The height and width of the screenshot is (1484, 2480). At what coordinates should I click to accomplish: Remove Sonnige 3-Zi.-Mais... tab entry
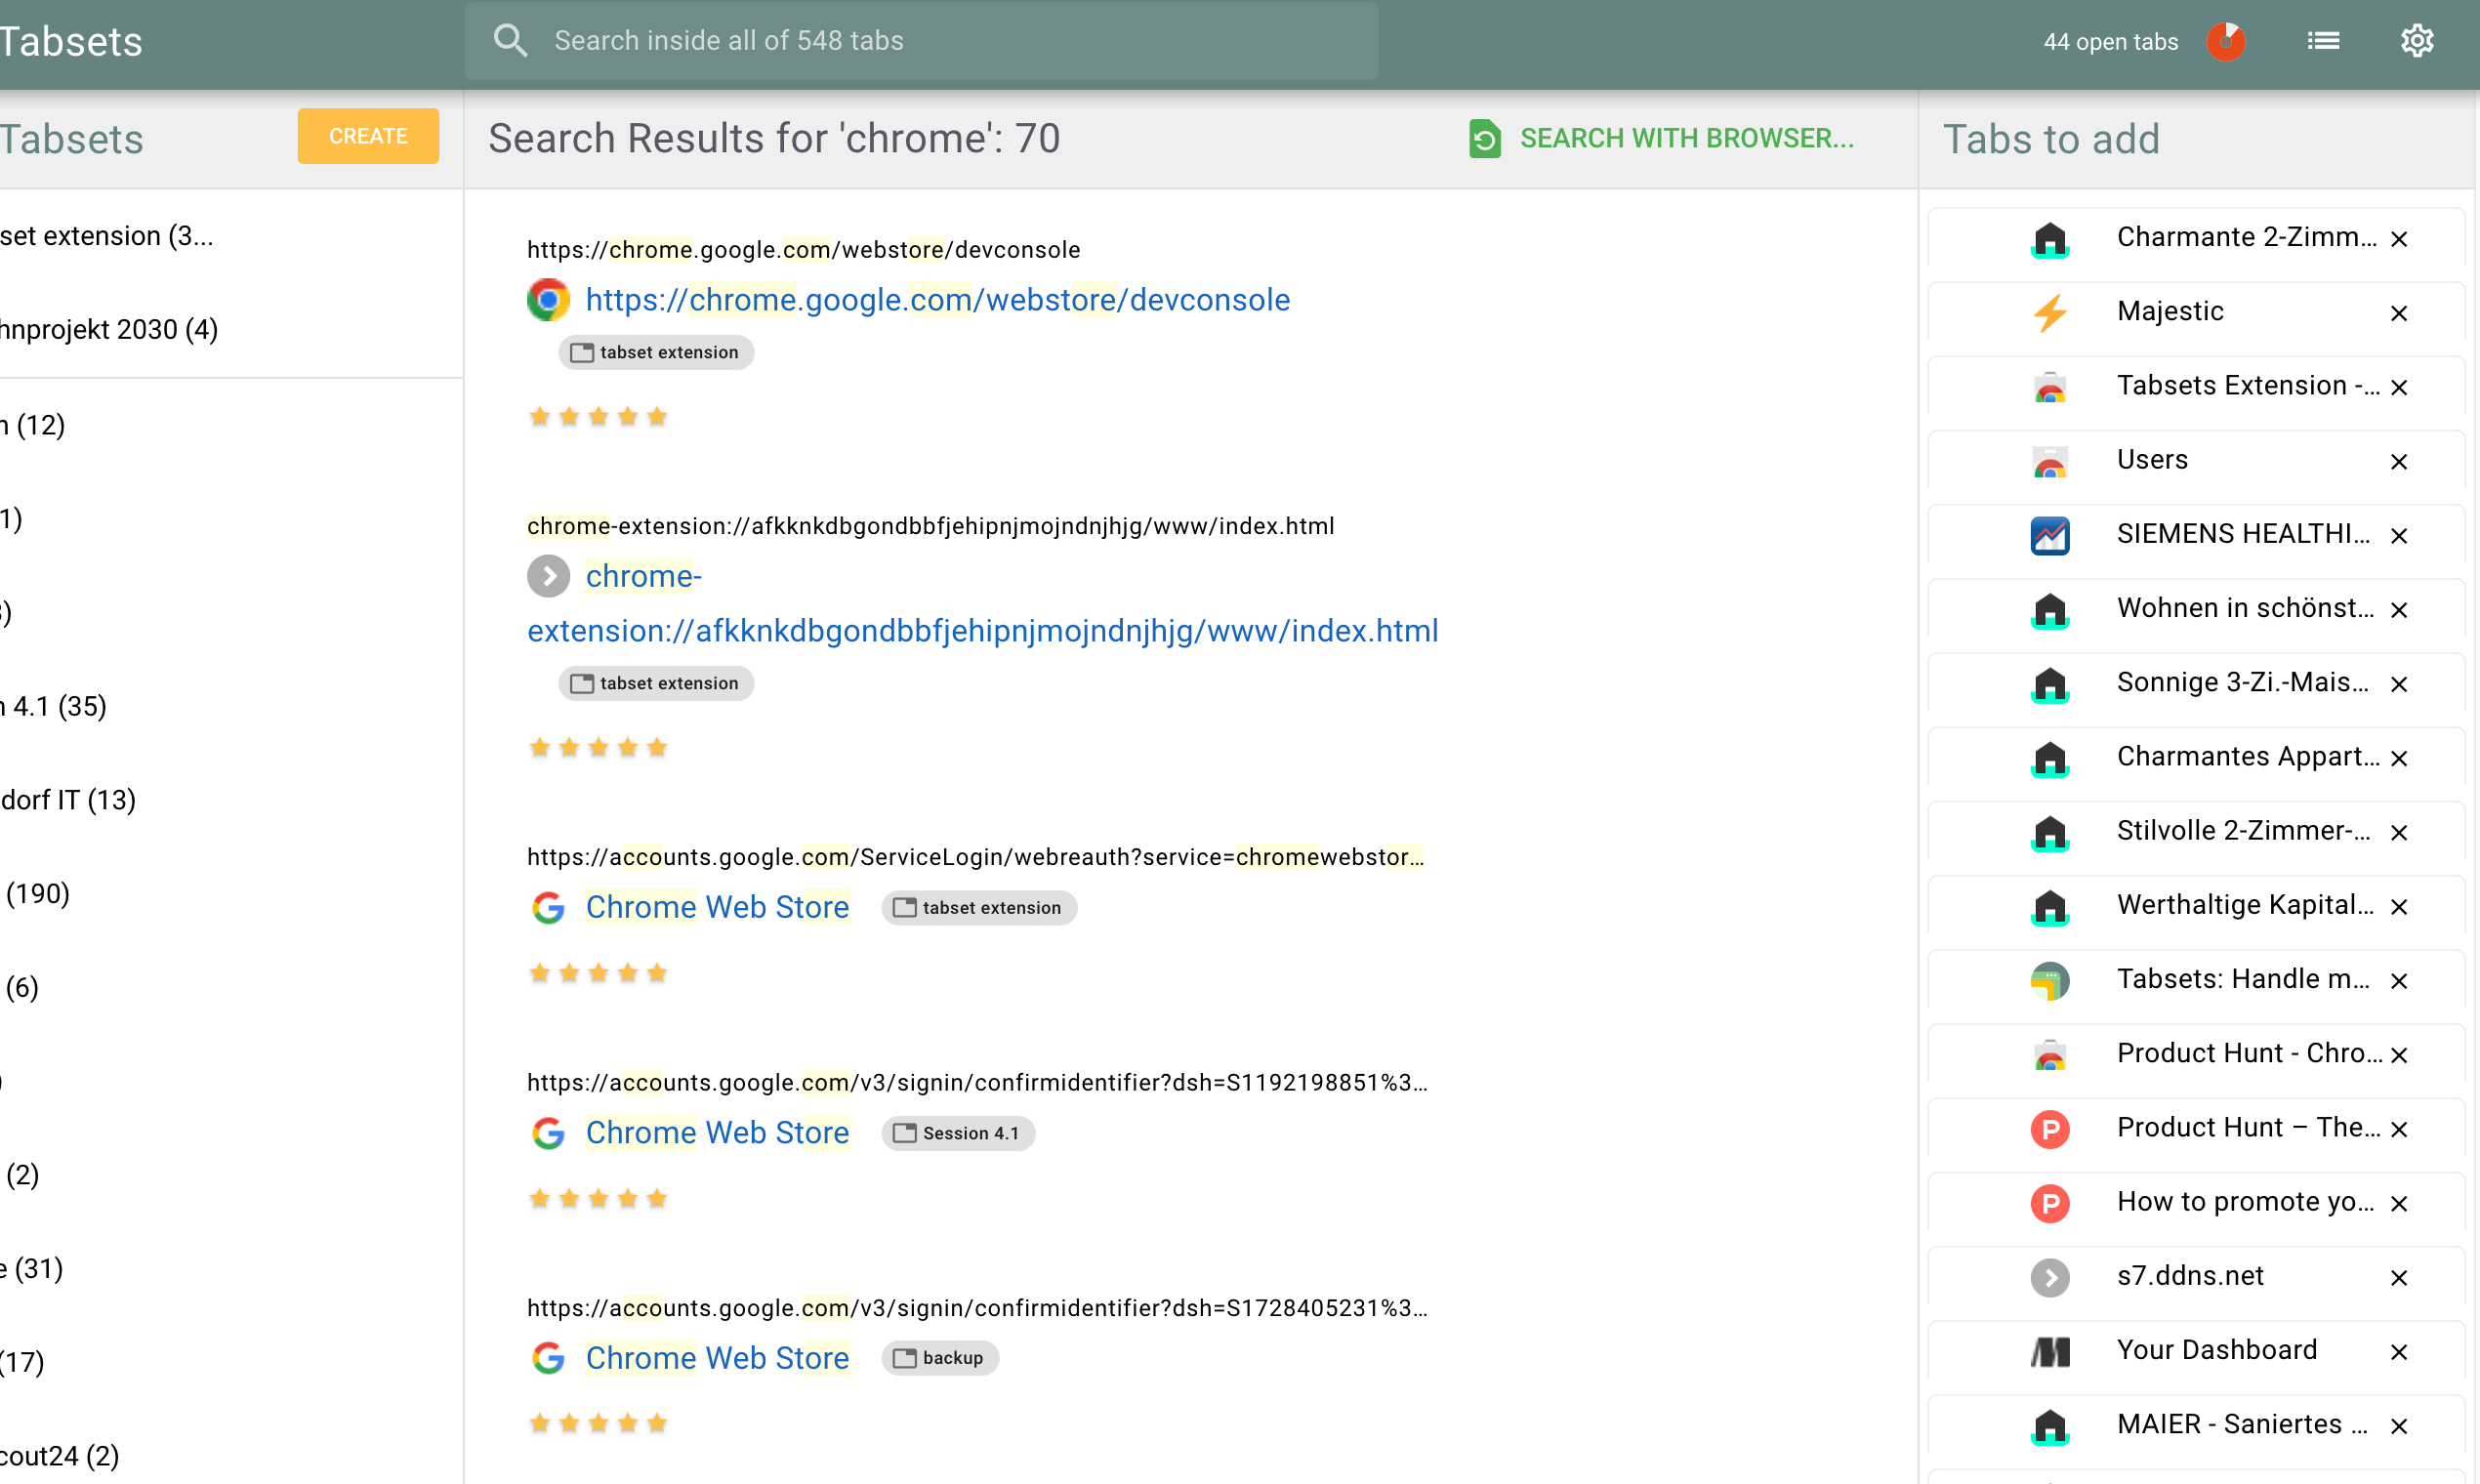(x=2398, y=684)
